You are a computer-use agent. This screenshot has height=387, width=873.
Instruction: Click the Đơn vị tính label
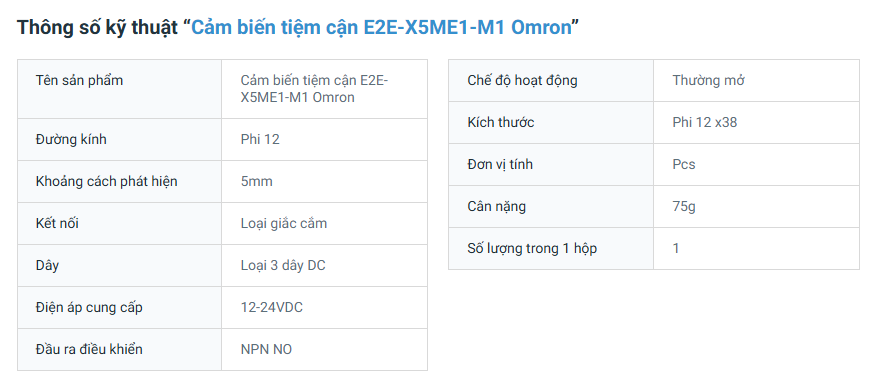click(500, 165)
